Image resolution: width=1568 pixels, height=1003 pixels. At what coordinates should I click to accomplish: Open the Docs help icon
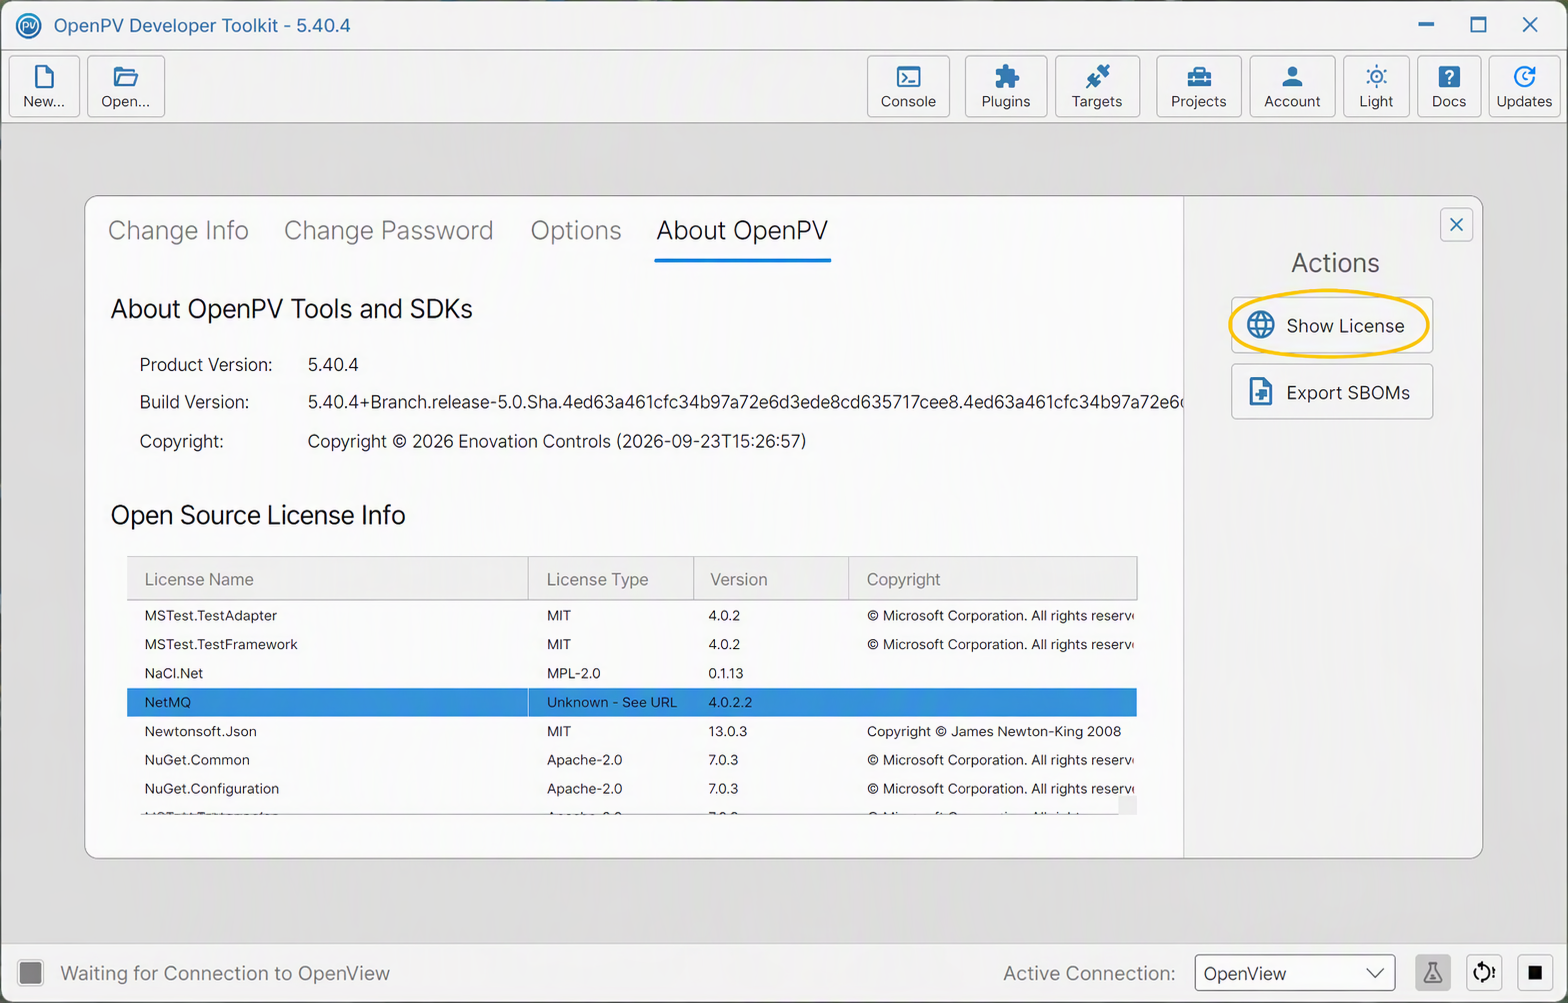(x=1449, y=86)
